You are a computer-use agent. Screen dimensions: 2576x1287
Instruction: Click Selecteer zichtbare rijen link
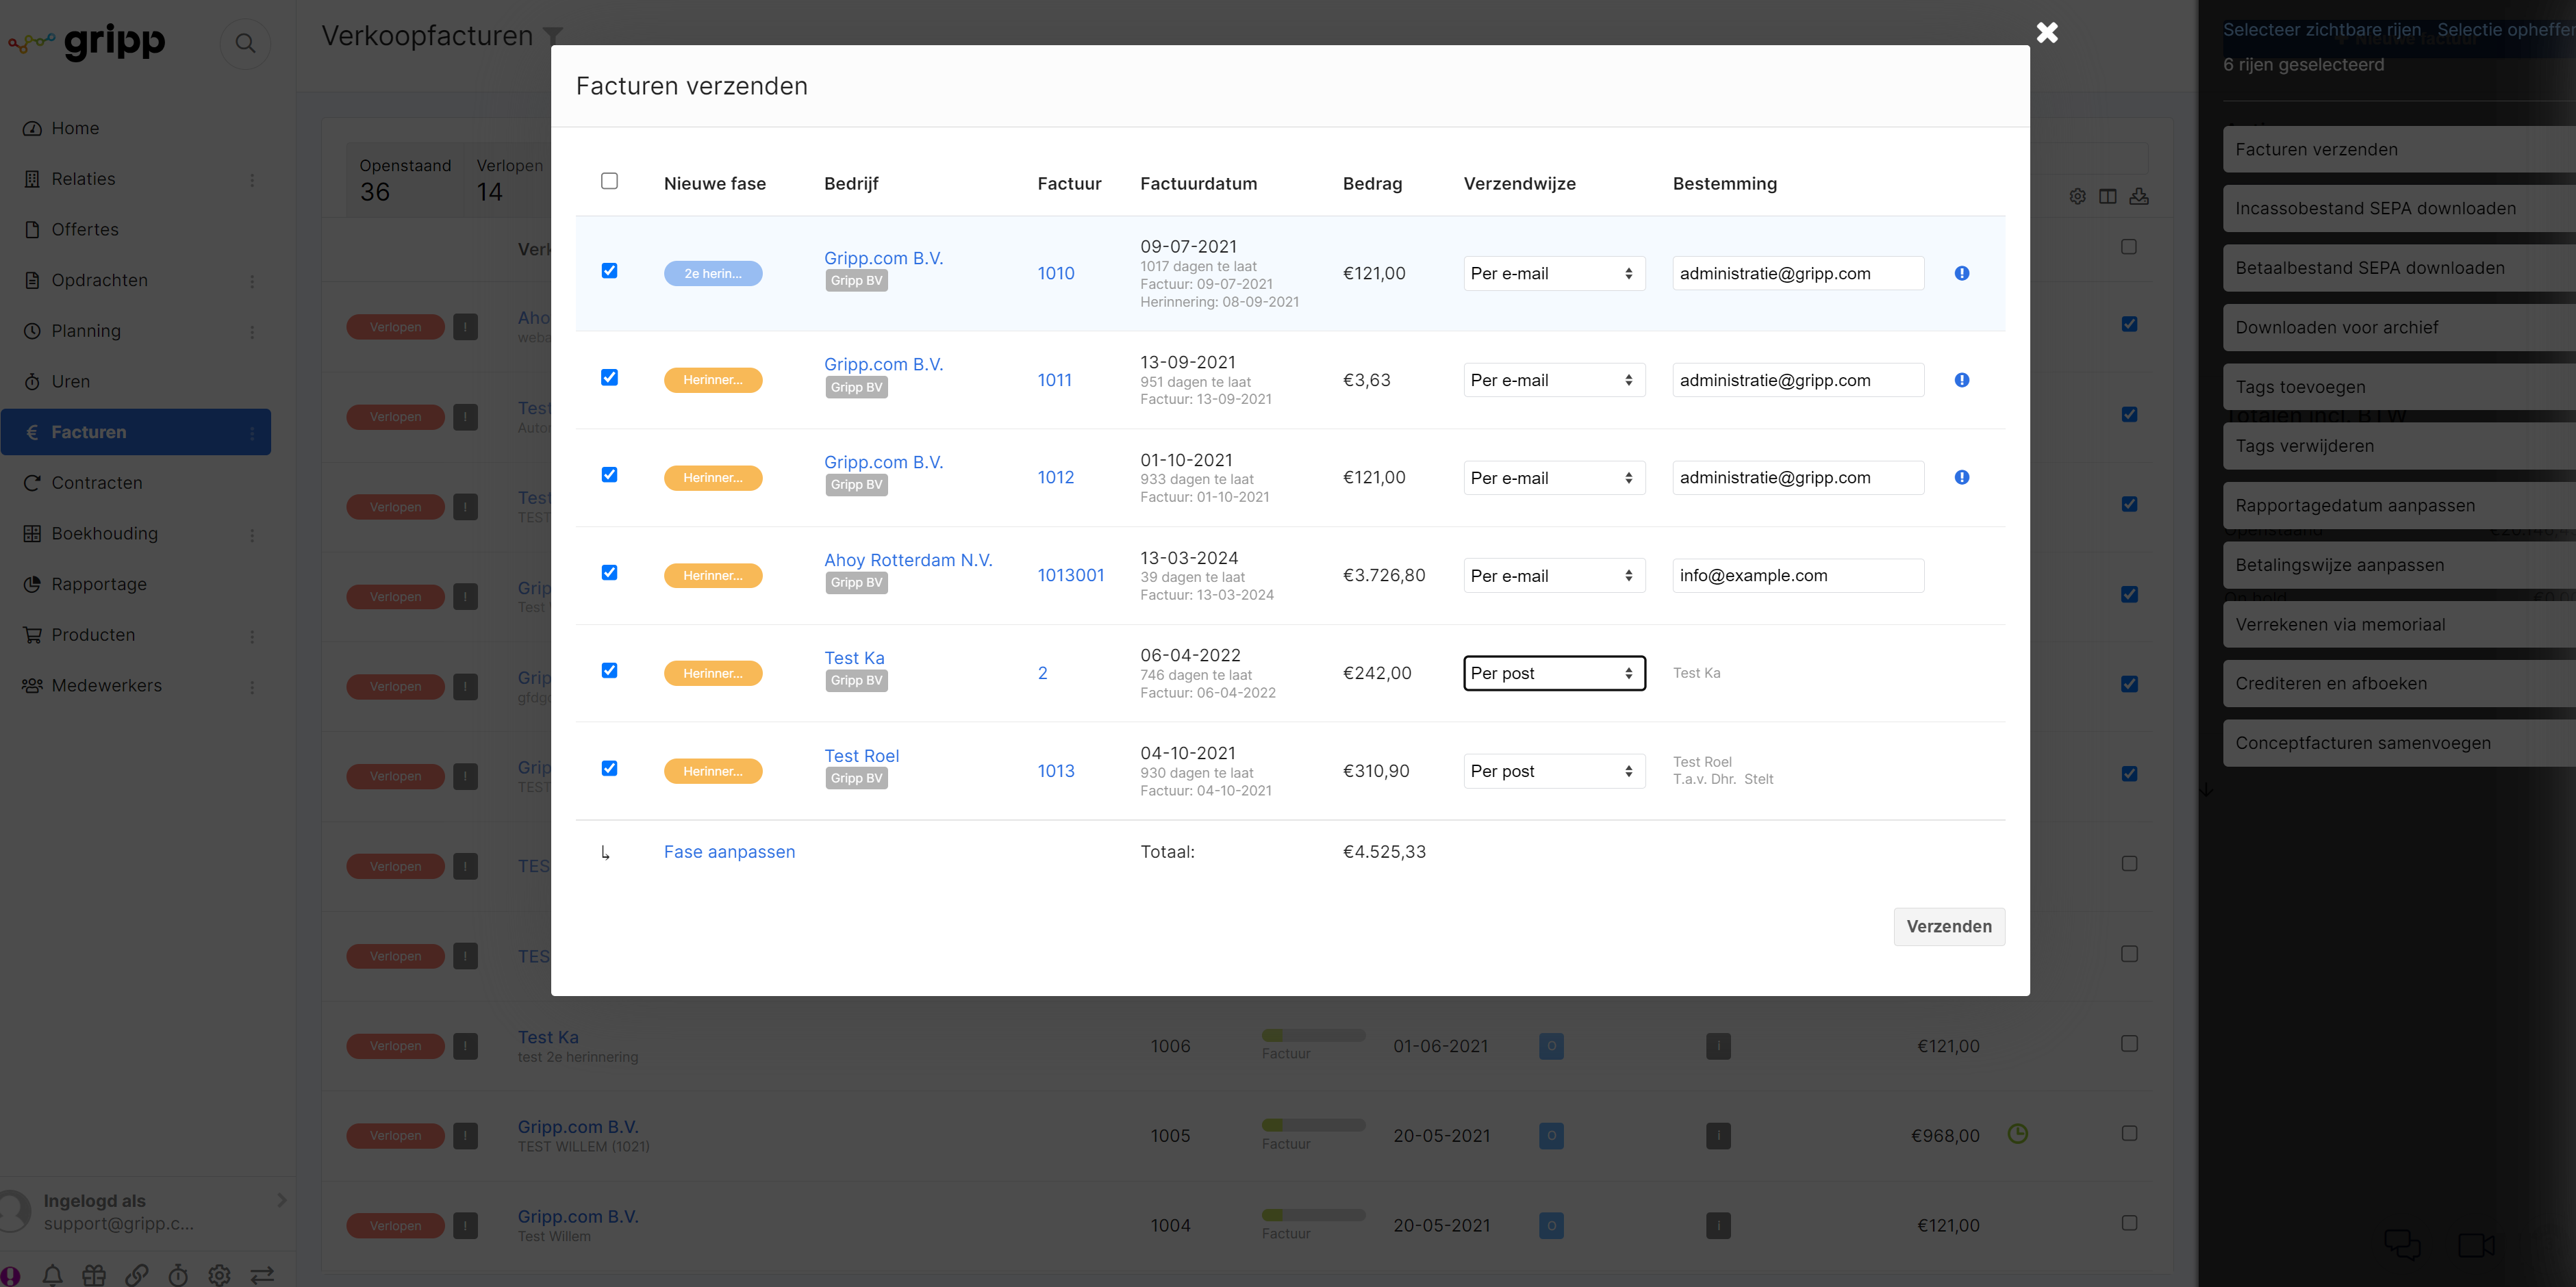[x=2321, y=30]
